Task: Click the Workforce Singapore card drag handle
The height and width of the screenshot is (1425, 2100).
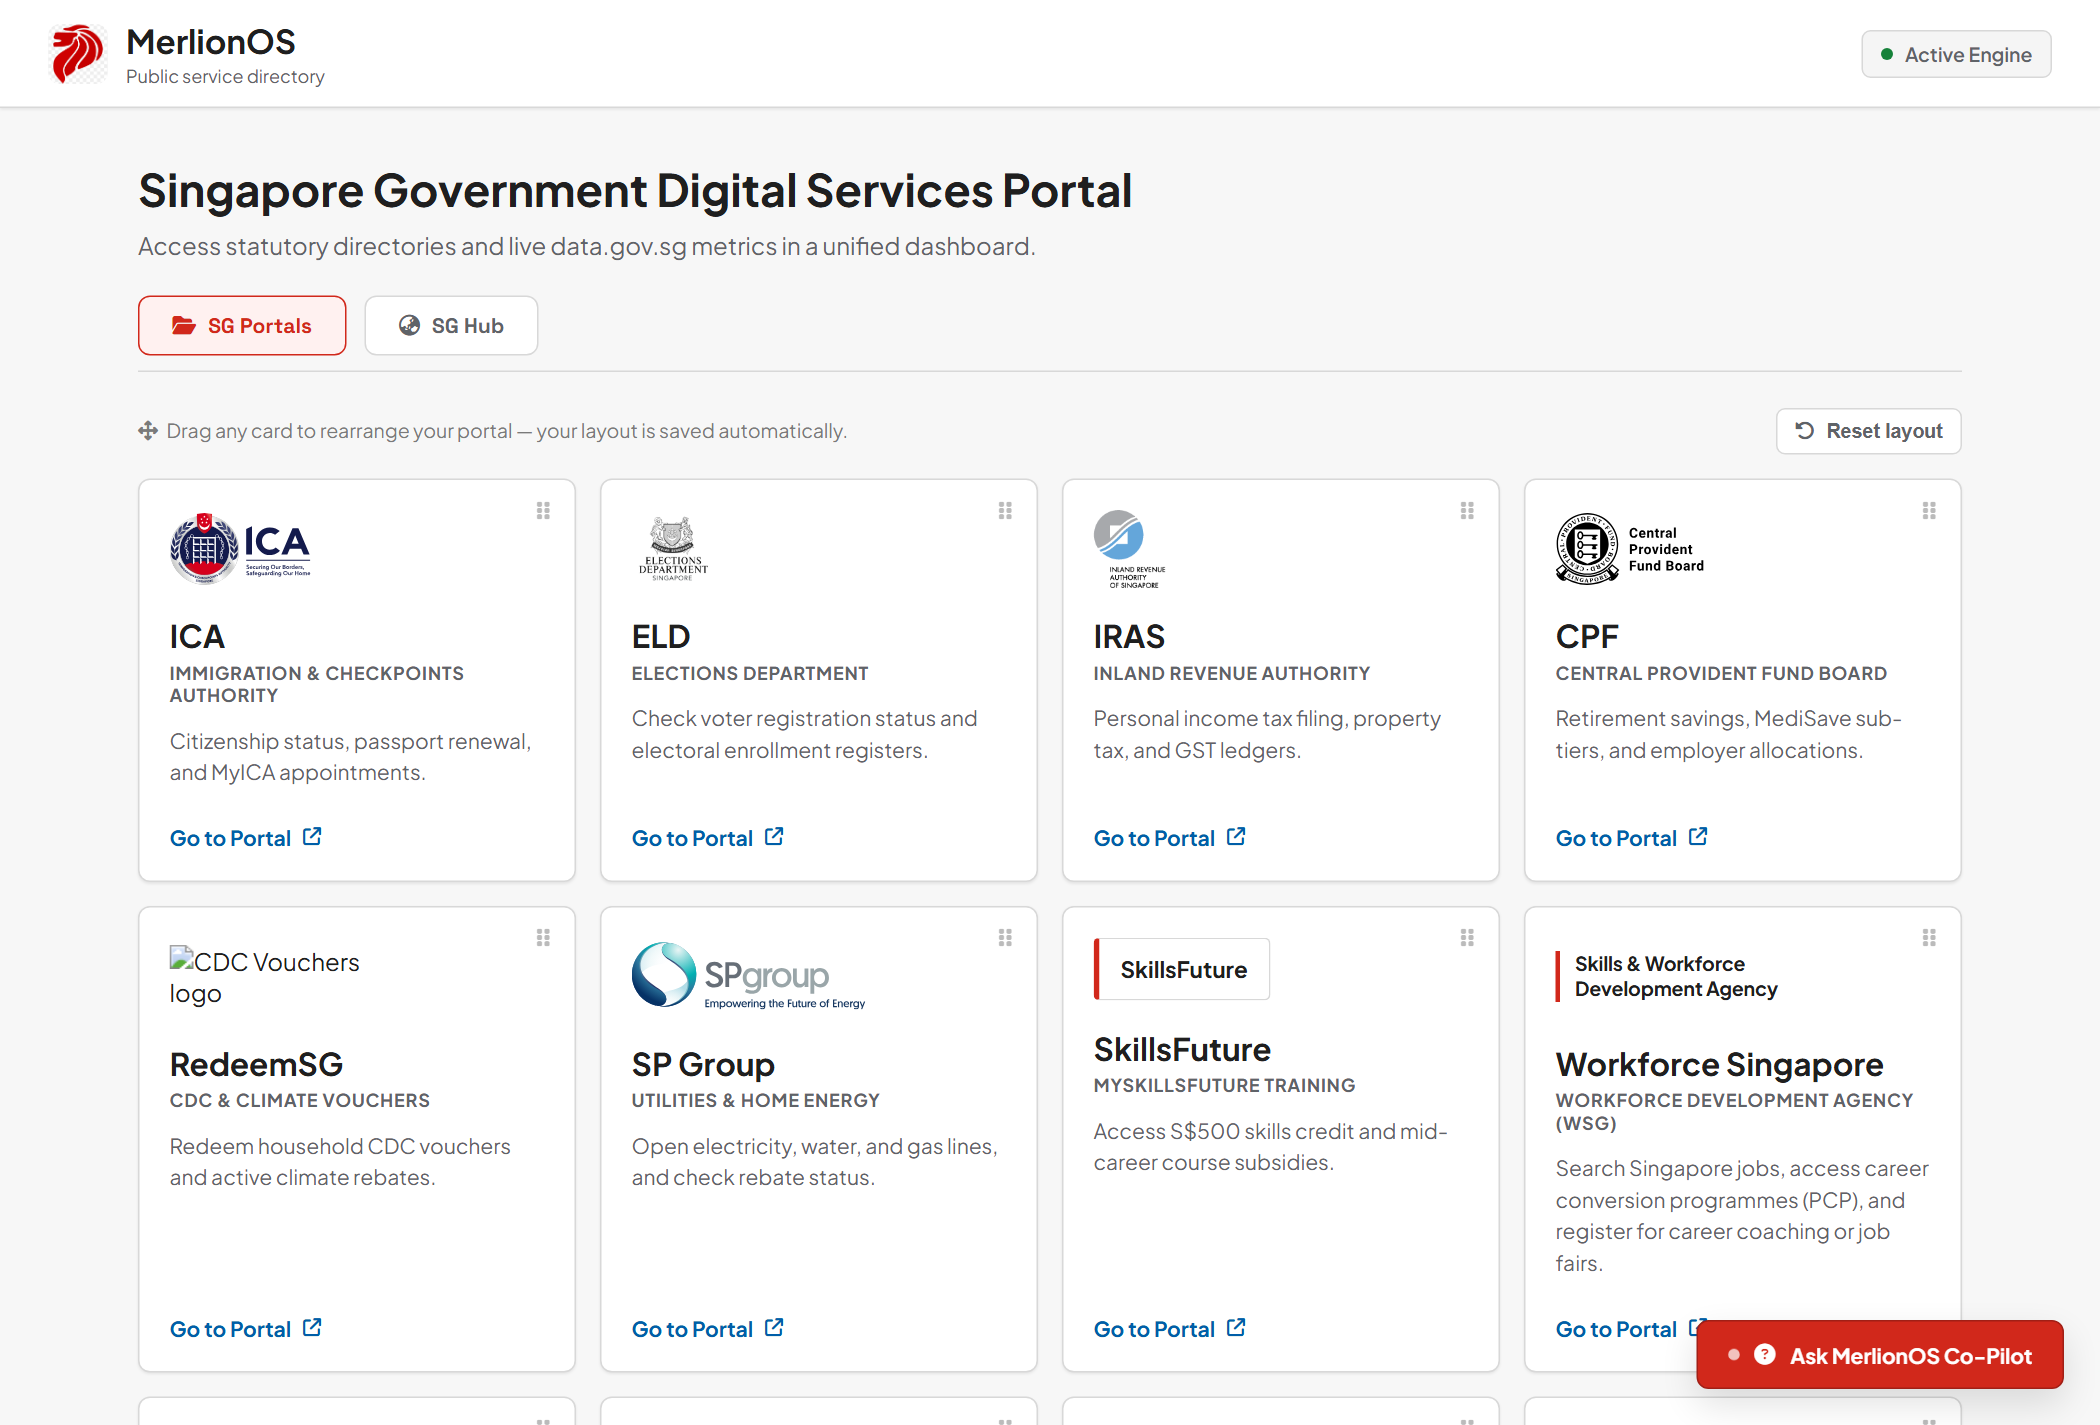Action: [x=1929, y=938]
